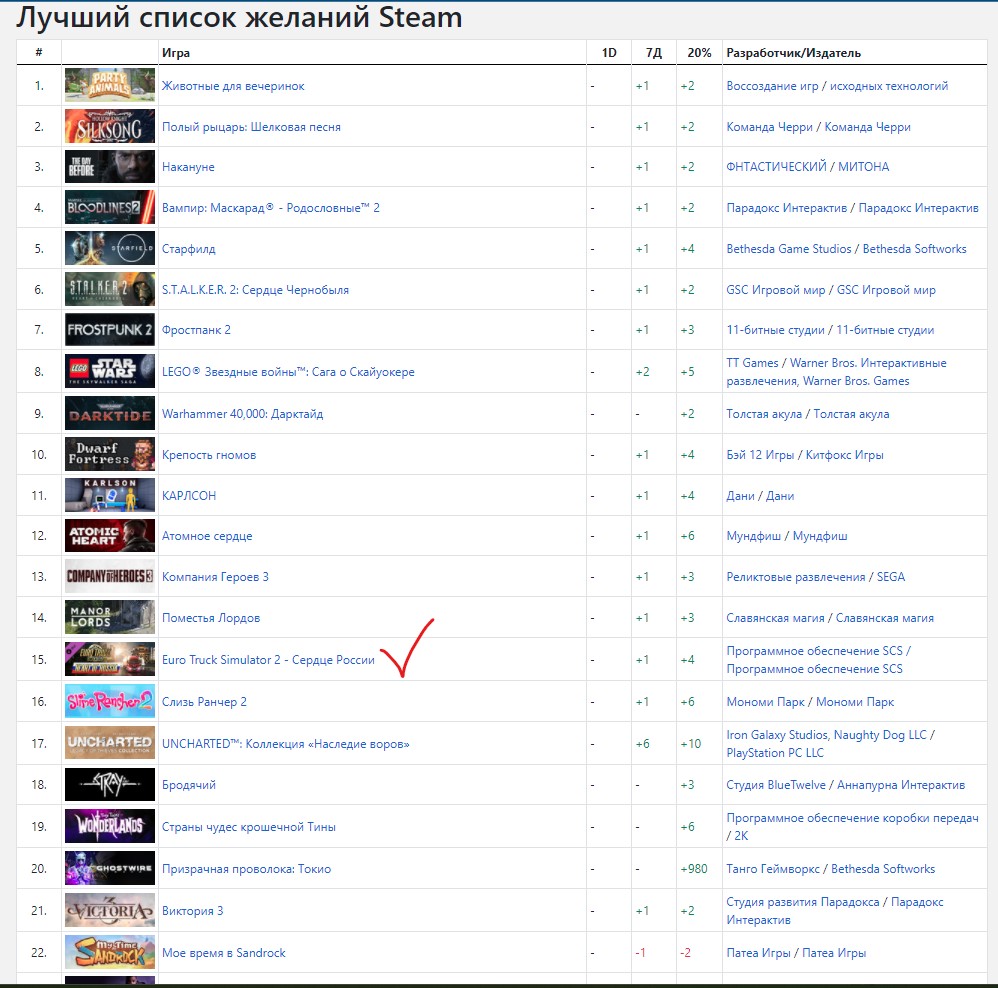Screen dimensions: 998x988
Task: Open the Darktide thumbnail image
Action: pyautogui.click(x=109, y=413)
